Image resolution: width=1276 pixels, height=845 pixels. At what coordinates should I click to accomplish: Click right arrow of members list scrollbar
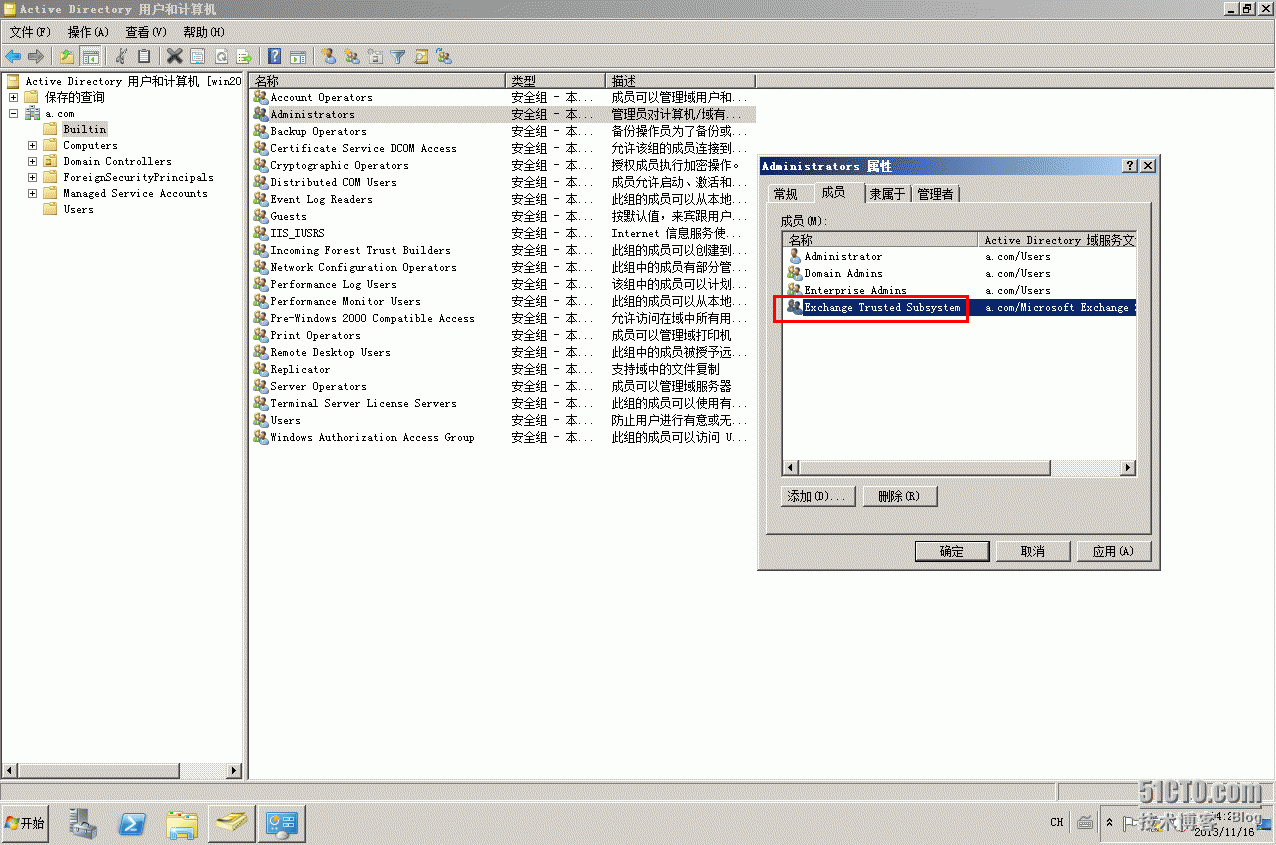1128,467
